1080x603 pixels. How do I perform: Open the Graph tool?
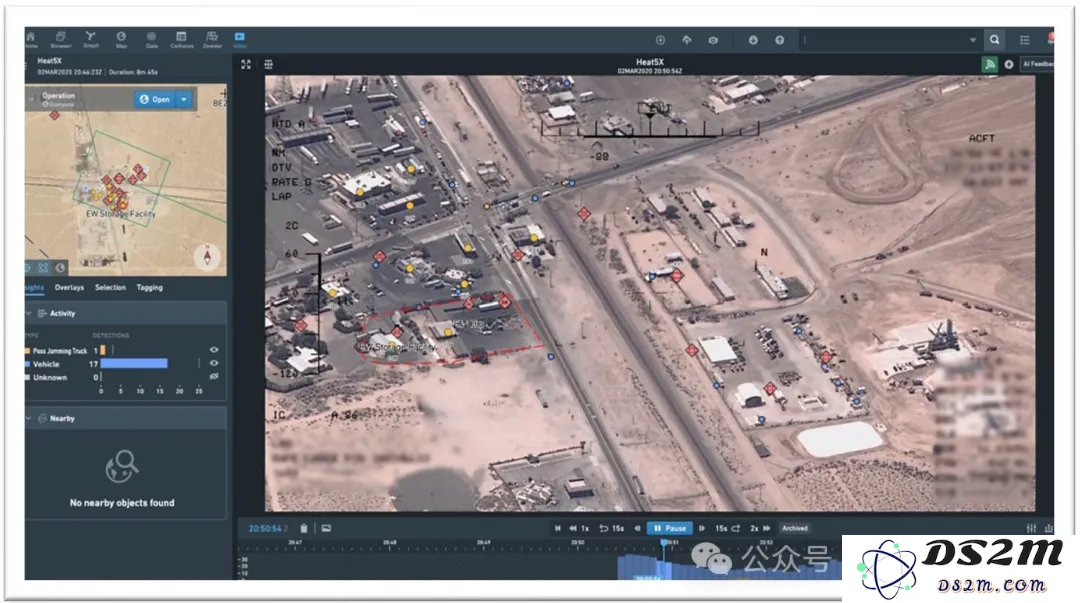[91, 39]
